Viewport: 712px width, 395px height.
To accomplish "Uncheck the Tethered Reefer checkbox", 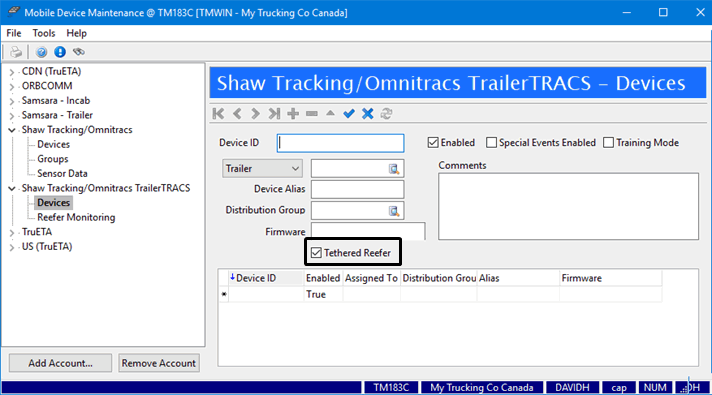I will click(x=316, y=253).
